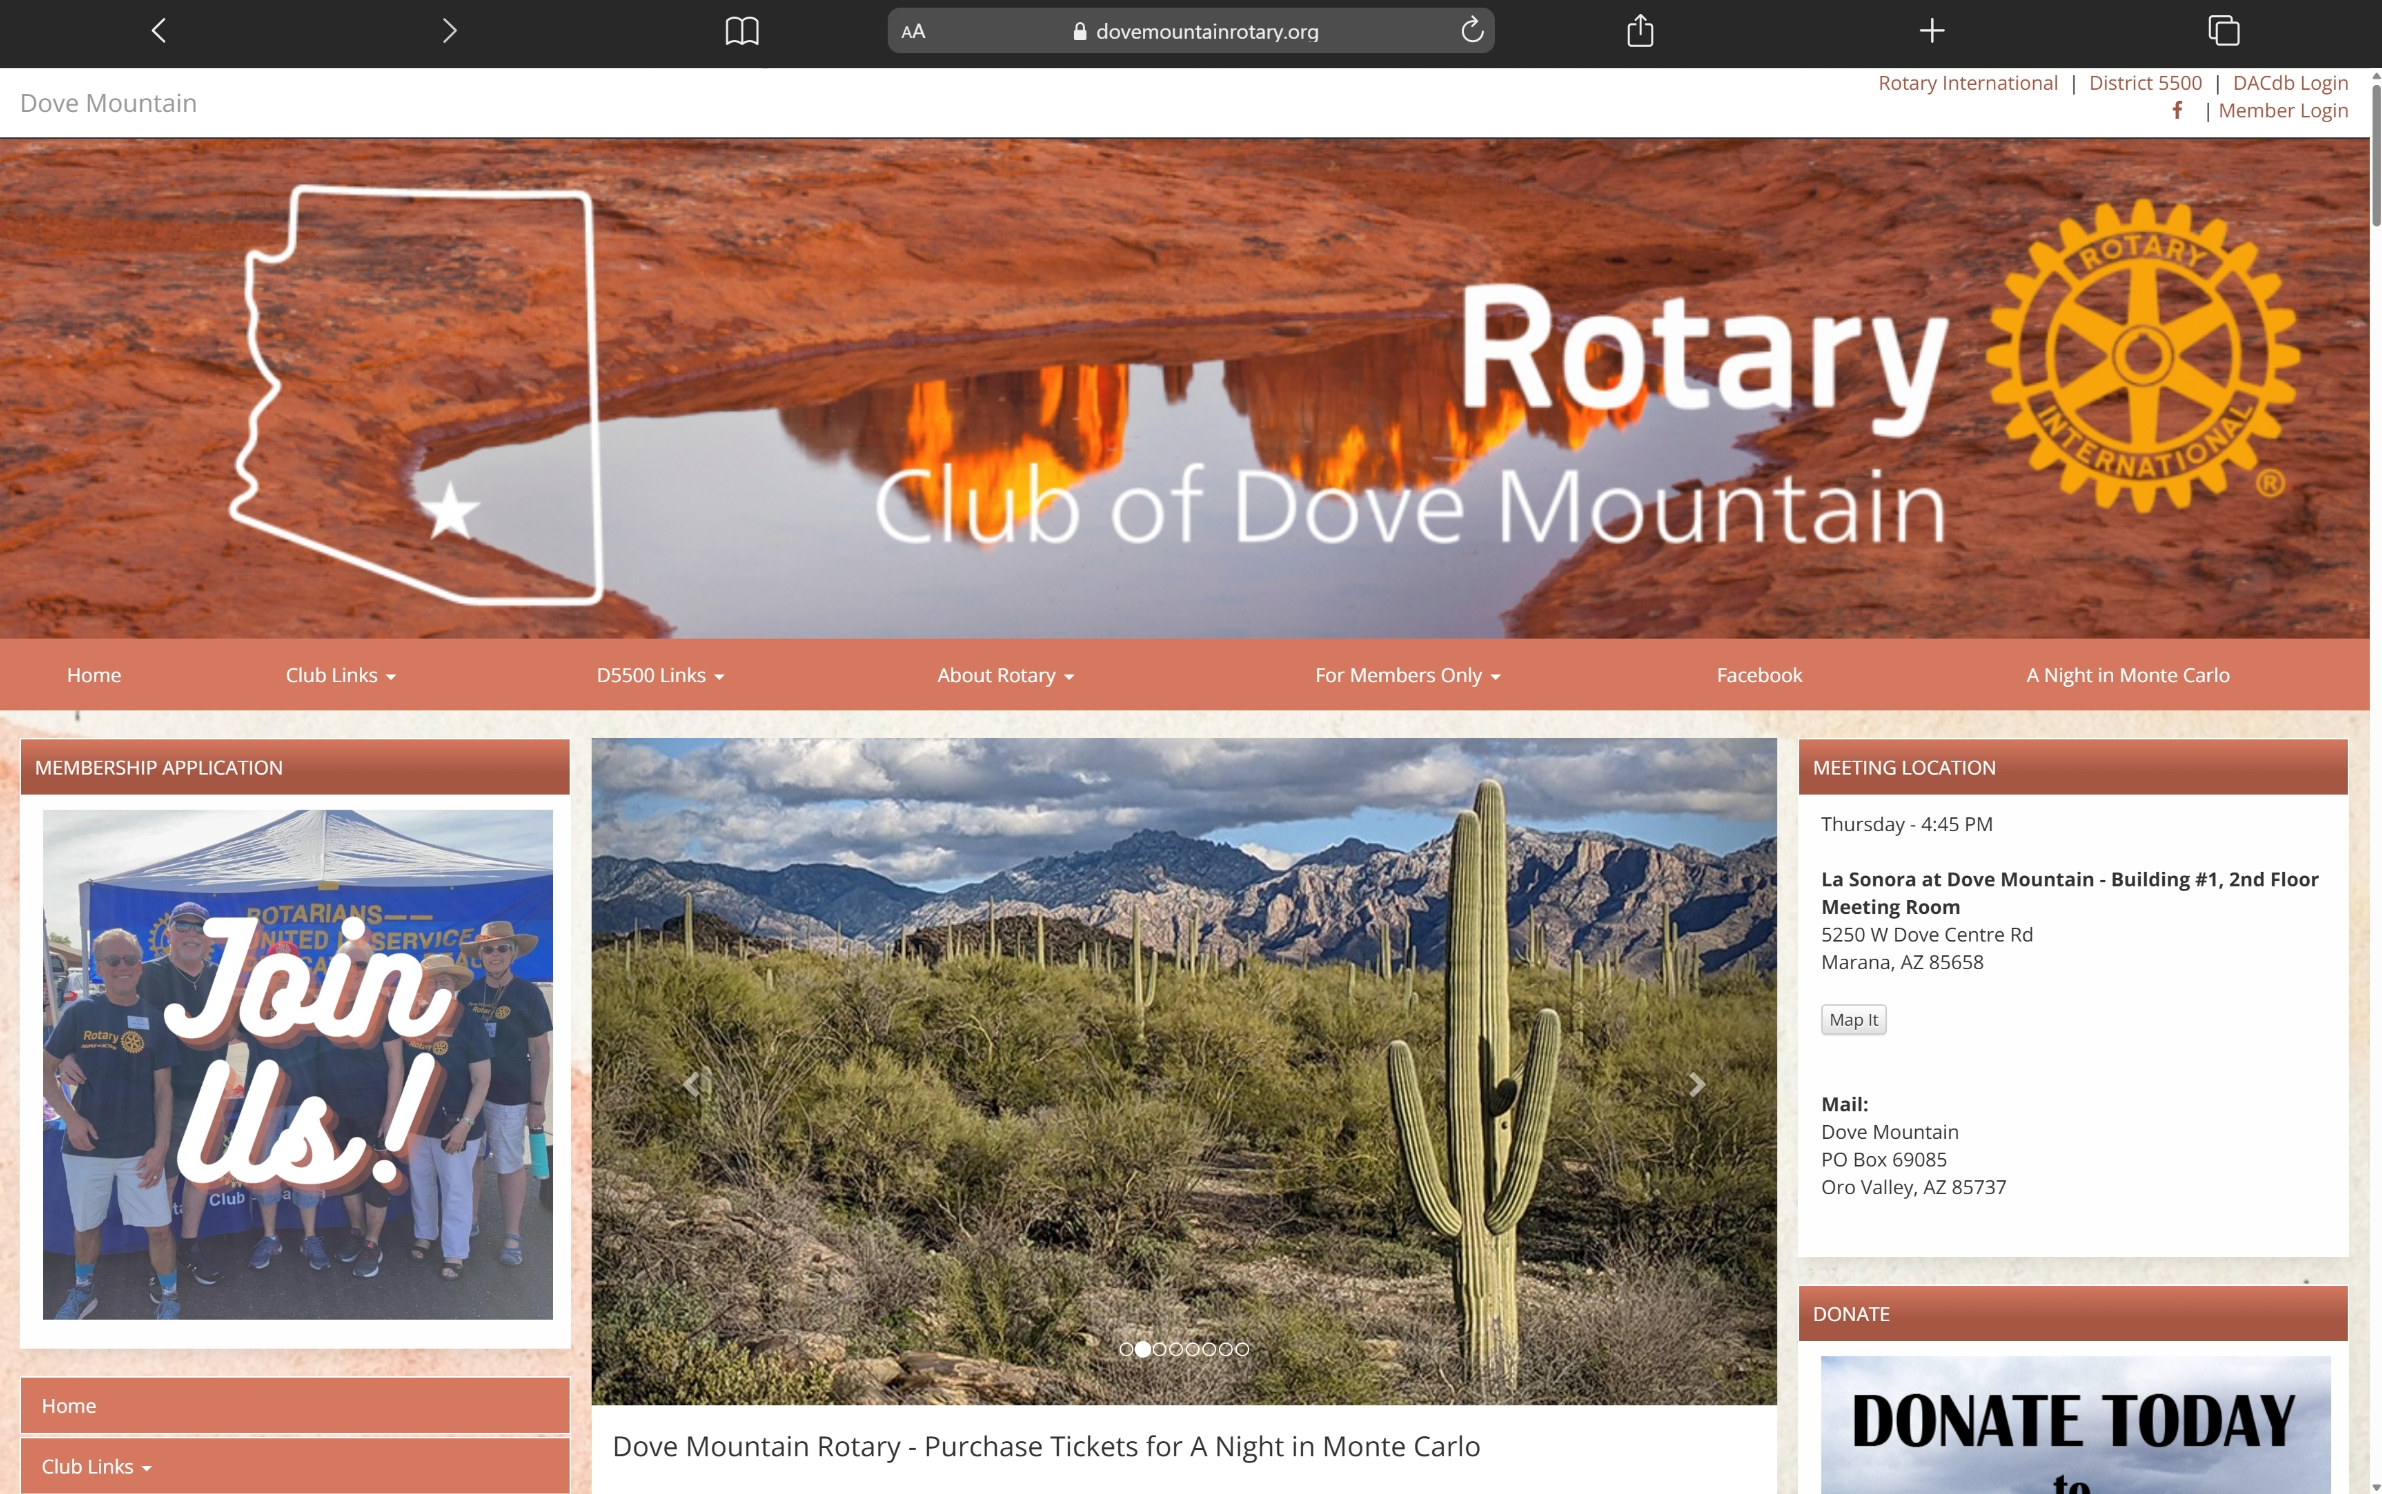Click the Map It button
The width and height of the screenshot is (2382, 1494).
[1853, 1019]
